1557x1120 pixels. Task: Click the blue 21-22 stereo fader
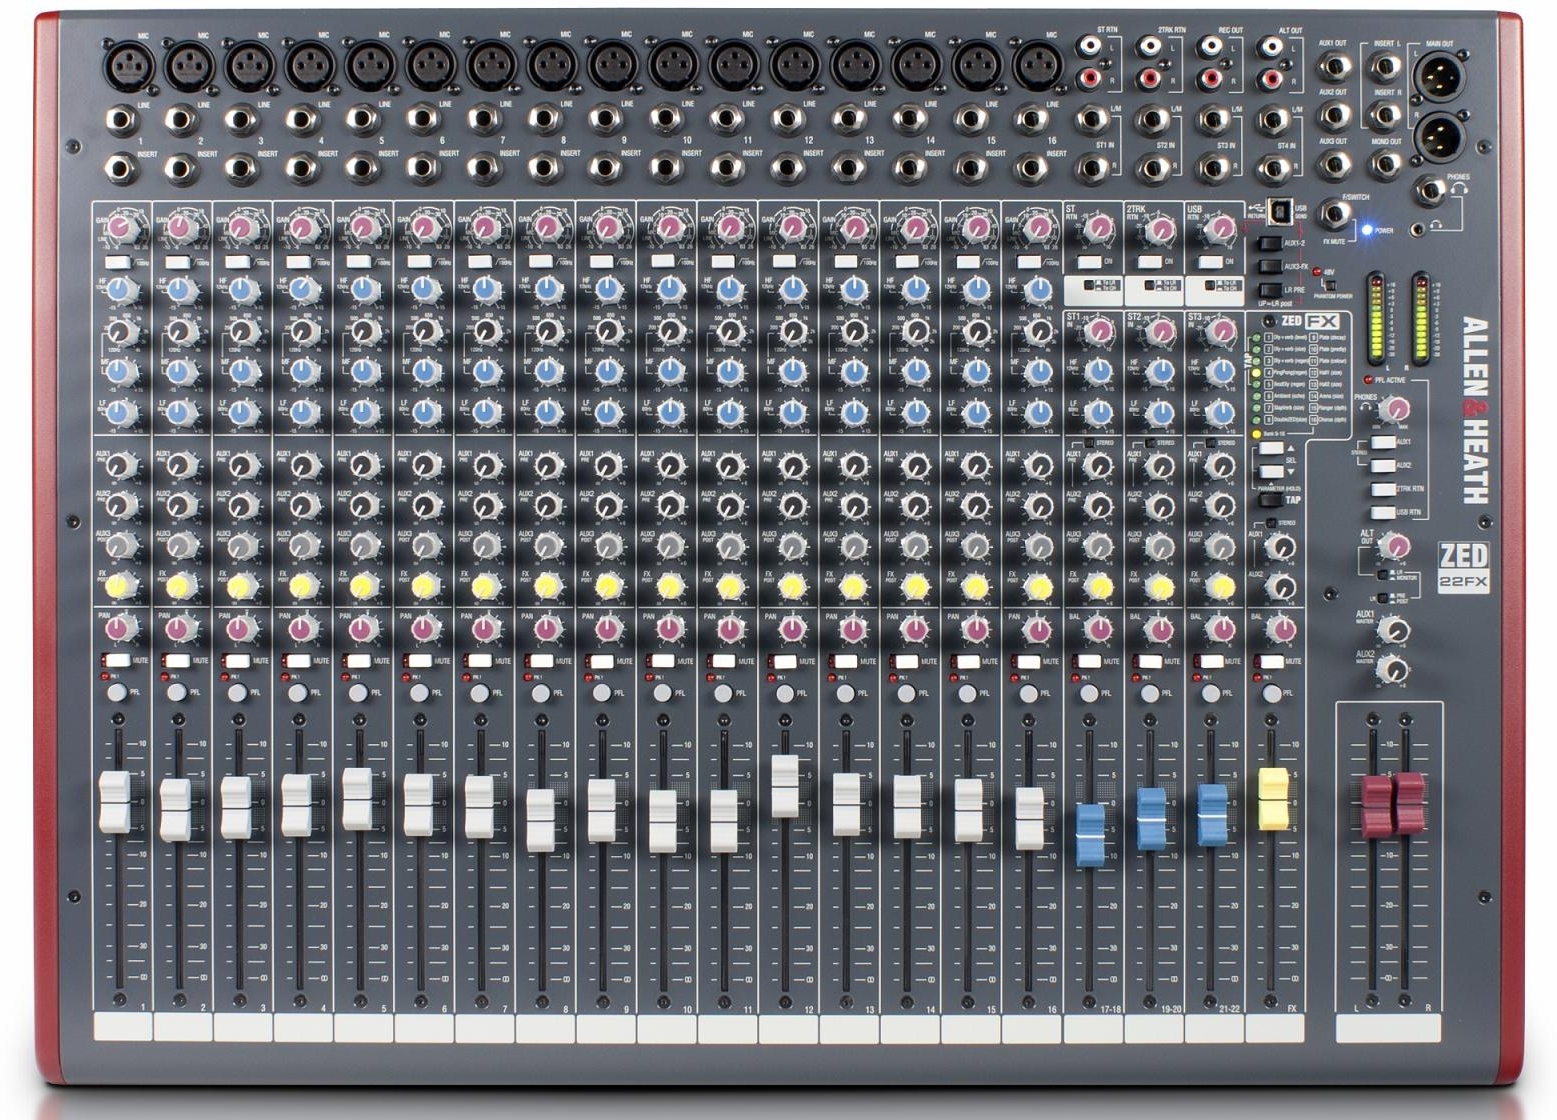[1212, 815]
